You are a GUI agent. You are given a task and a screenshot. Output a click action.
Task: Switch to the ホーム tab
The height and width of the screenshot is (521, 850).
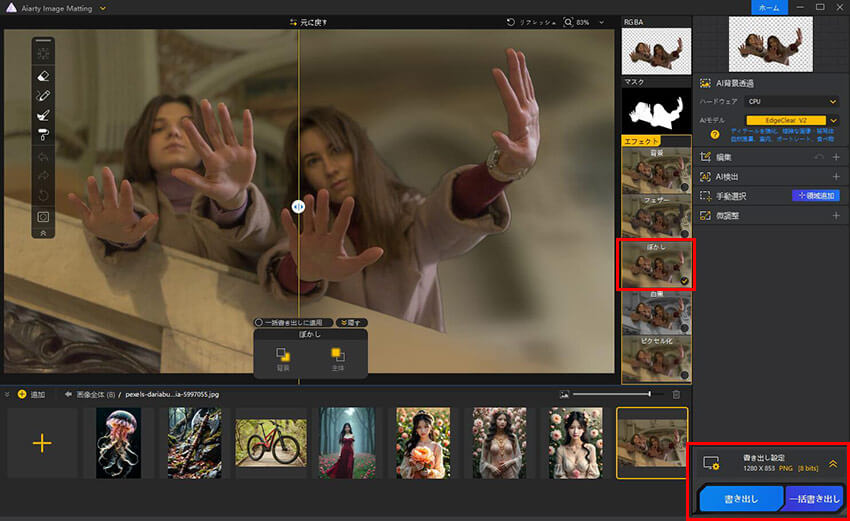pyautogui.click(x=768, y=6)
